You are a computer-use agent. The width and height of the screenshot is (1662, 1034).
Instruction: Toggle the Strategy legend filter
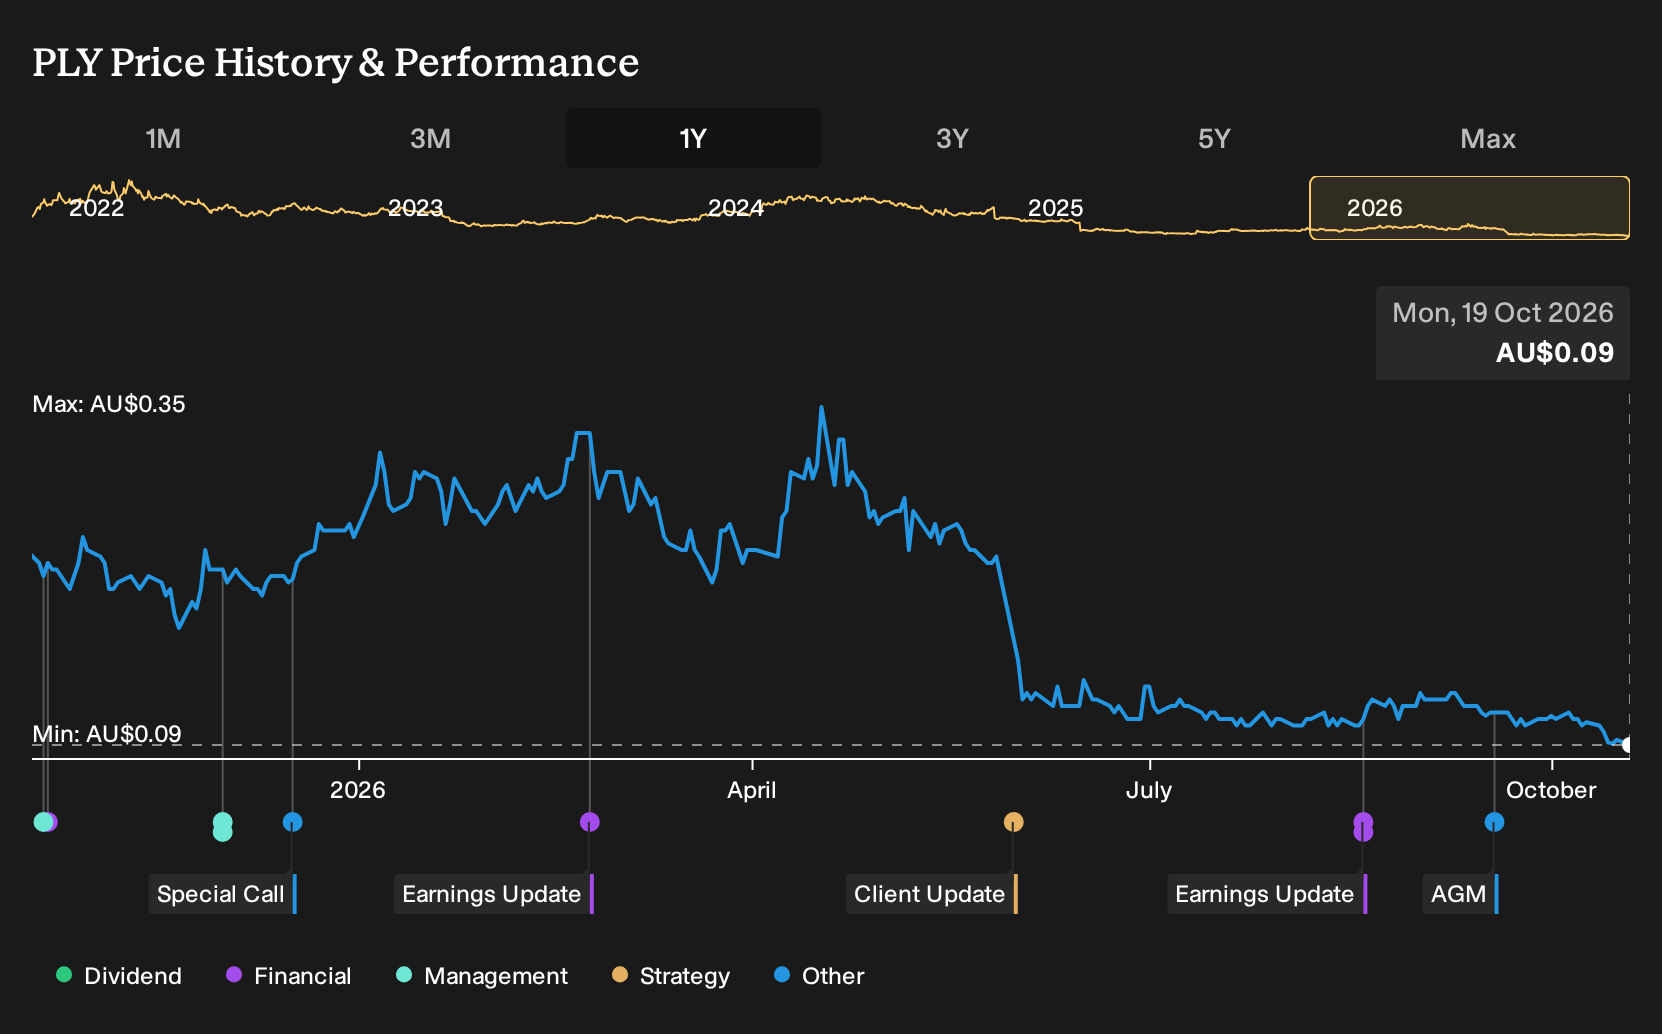pos(671,976)
